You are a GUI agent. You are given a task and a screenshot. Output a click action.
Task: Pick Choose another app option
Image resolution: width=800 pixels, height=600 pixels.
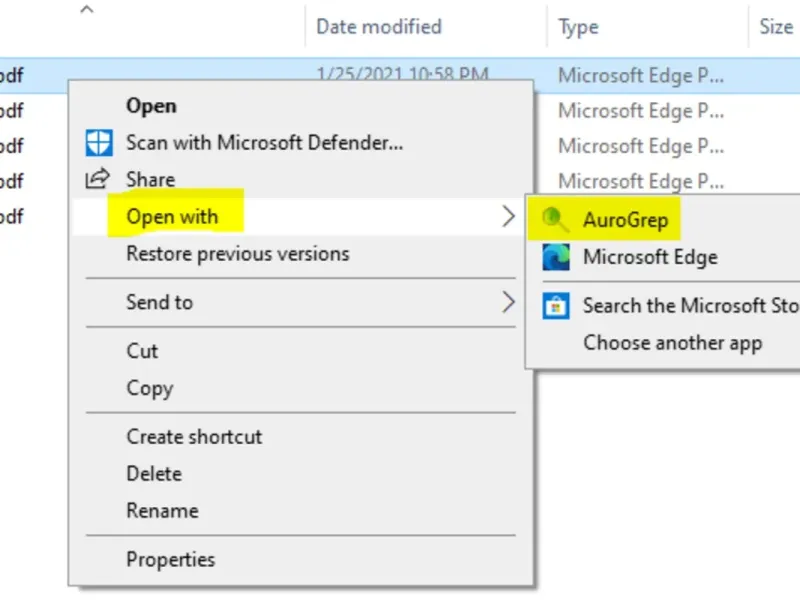click(x=672, y=343)
